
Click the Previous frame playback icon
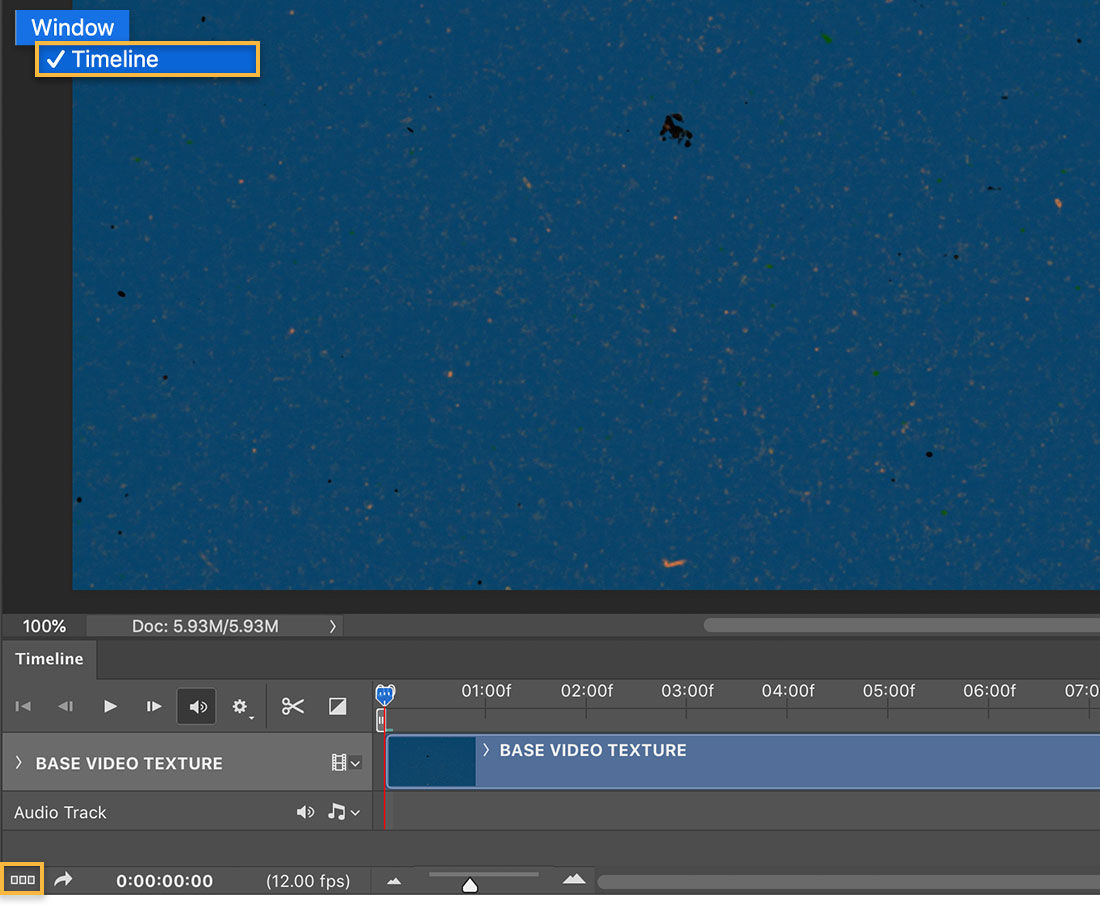(x=66, y=706)
